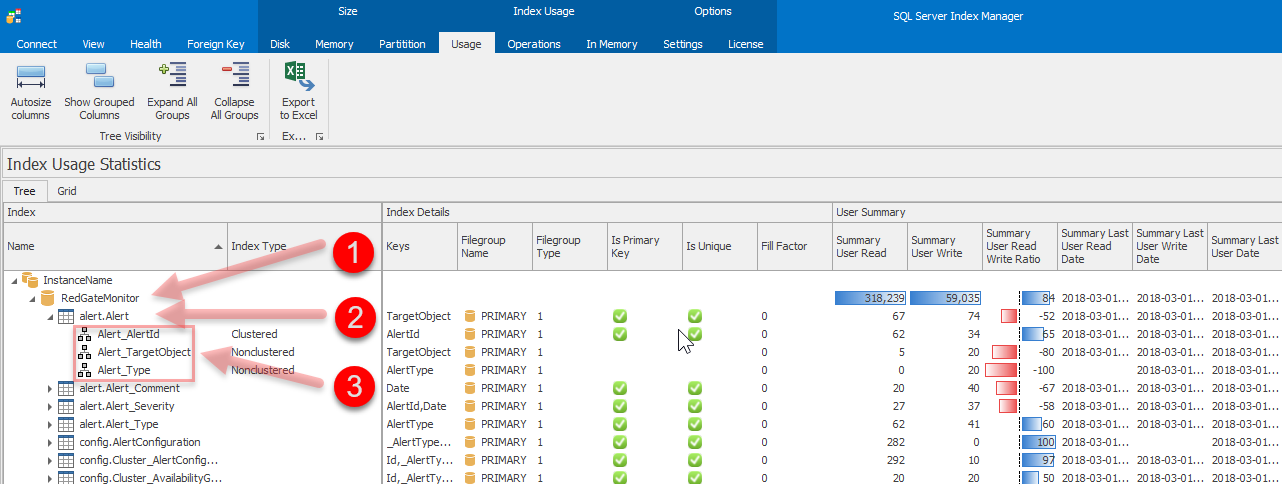Click the Autosize columns icon
The width and height of the screenshot is (1282, 484).
tap(31, 76)
